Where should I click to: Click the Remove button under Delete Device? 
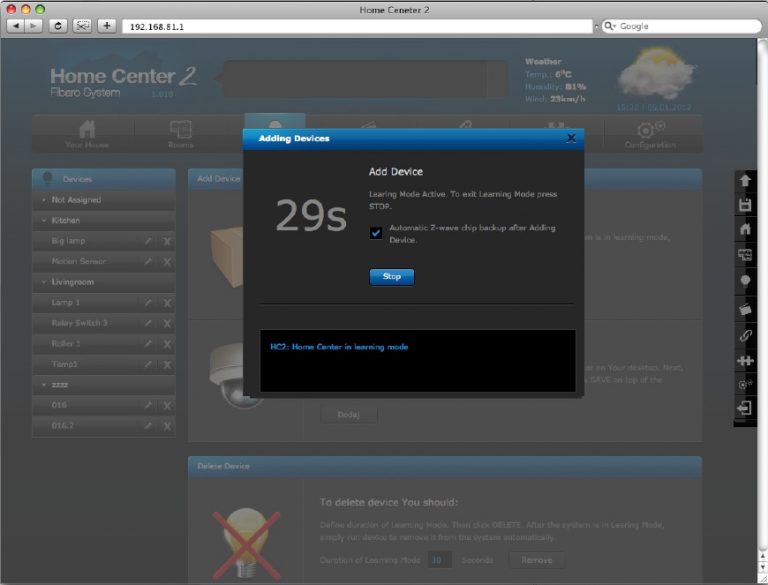tap(536, 560)
